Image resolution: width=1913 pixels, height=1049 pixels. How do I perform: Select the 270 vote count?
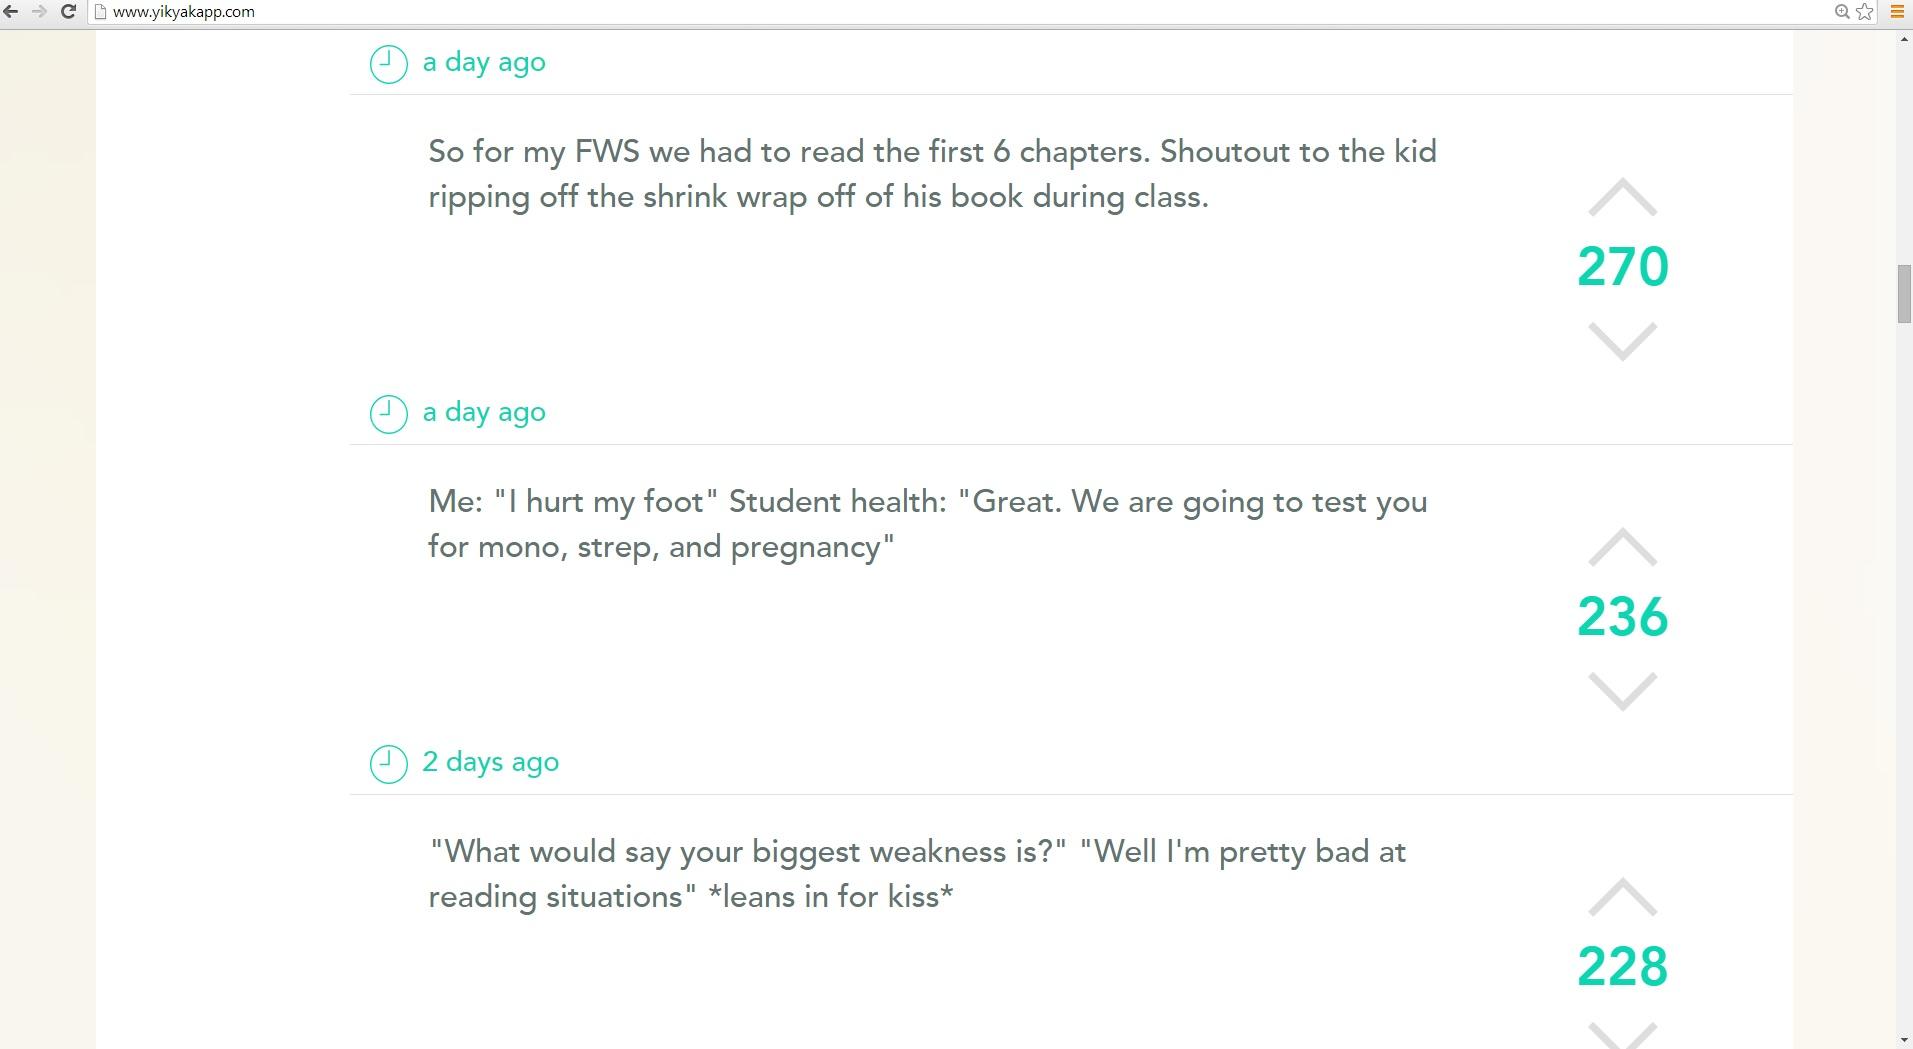[1622, 267]
